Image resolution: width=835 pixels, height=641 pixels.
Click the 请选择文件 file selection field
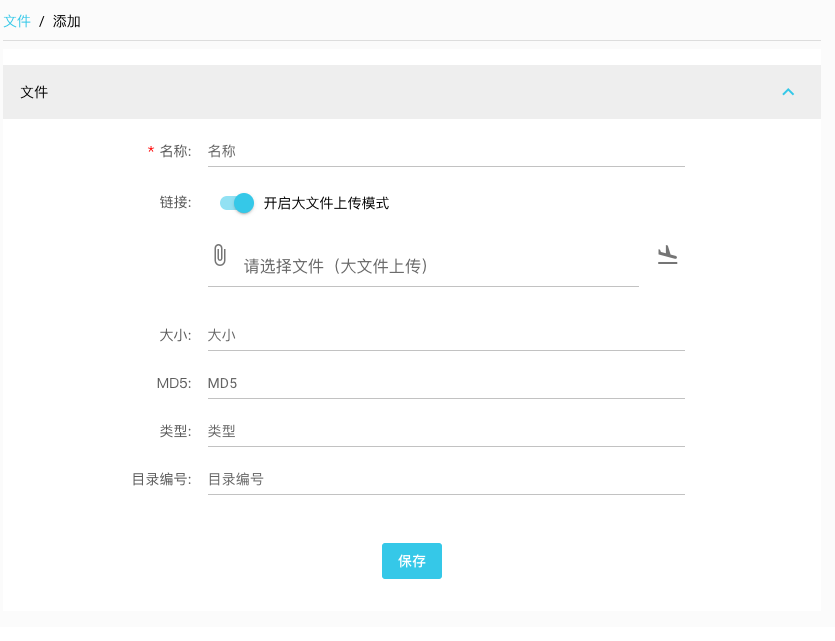click(430, 267)
